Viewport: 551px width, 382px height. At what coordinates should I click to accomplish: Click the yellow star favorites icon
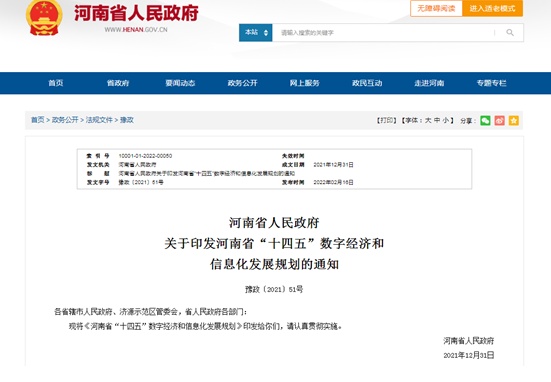coord(514,121)
